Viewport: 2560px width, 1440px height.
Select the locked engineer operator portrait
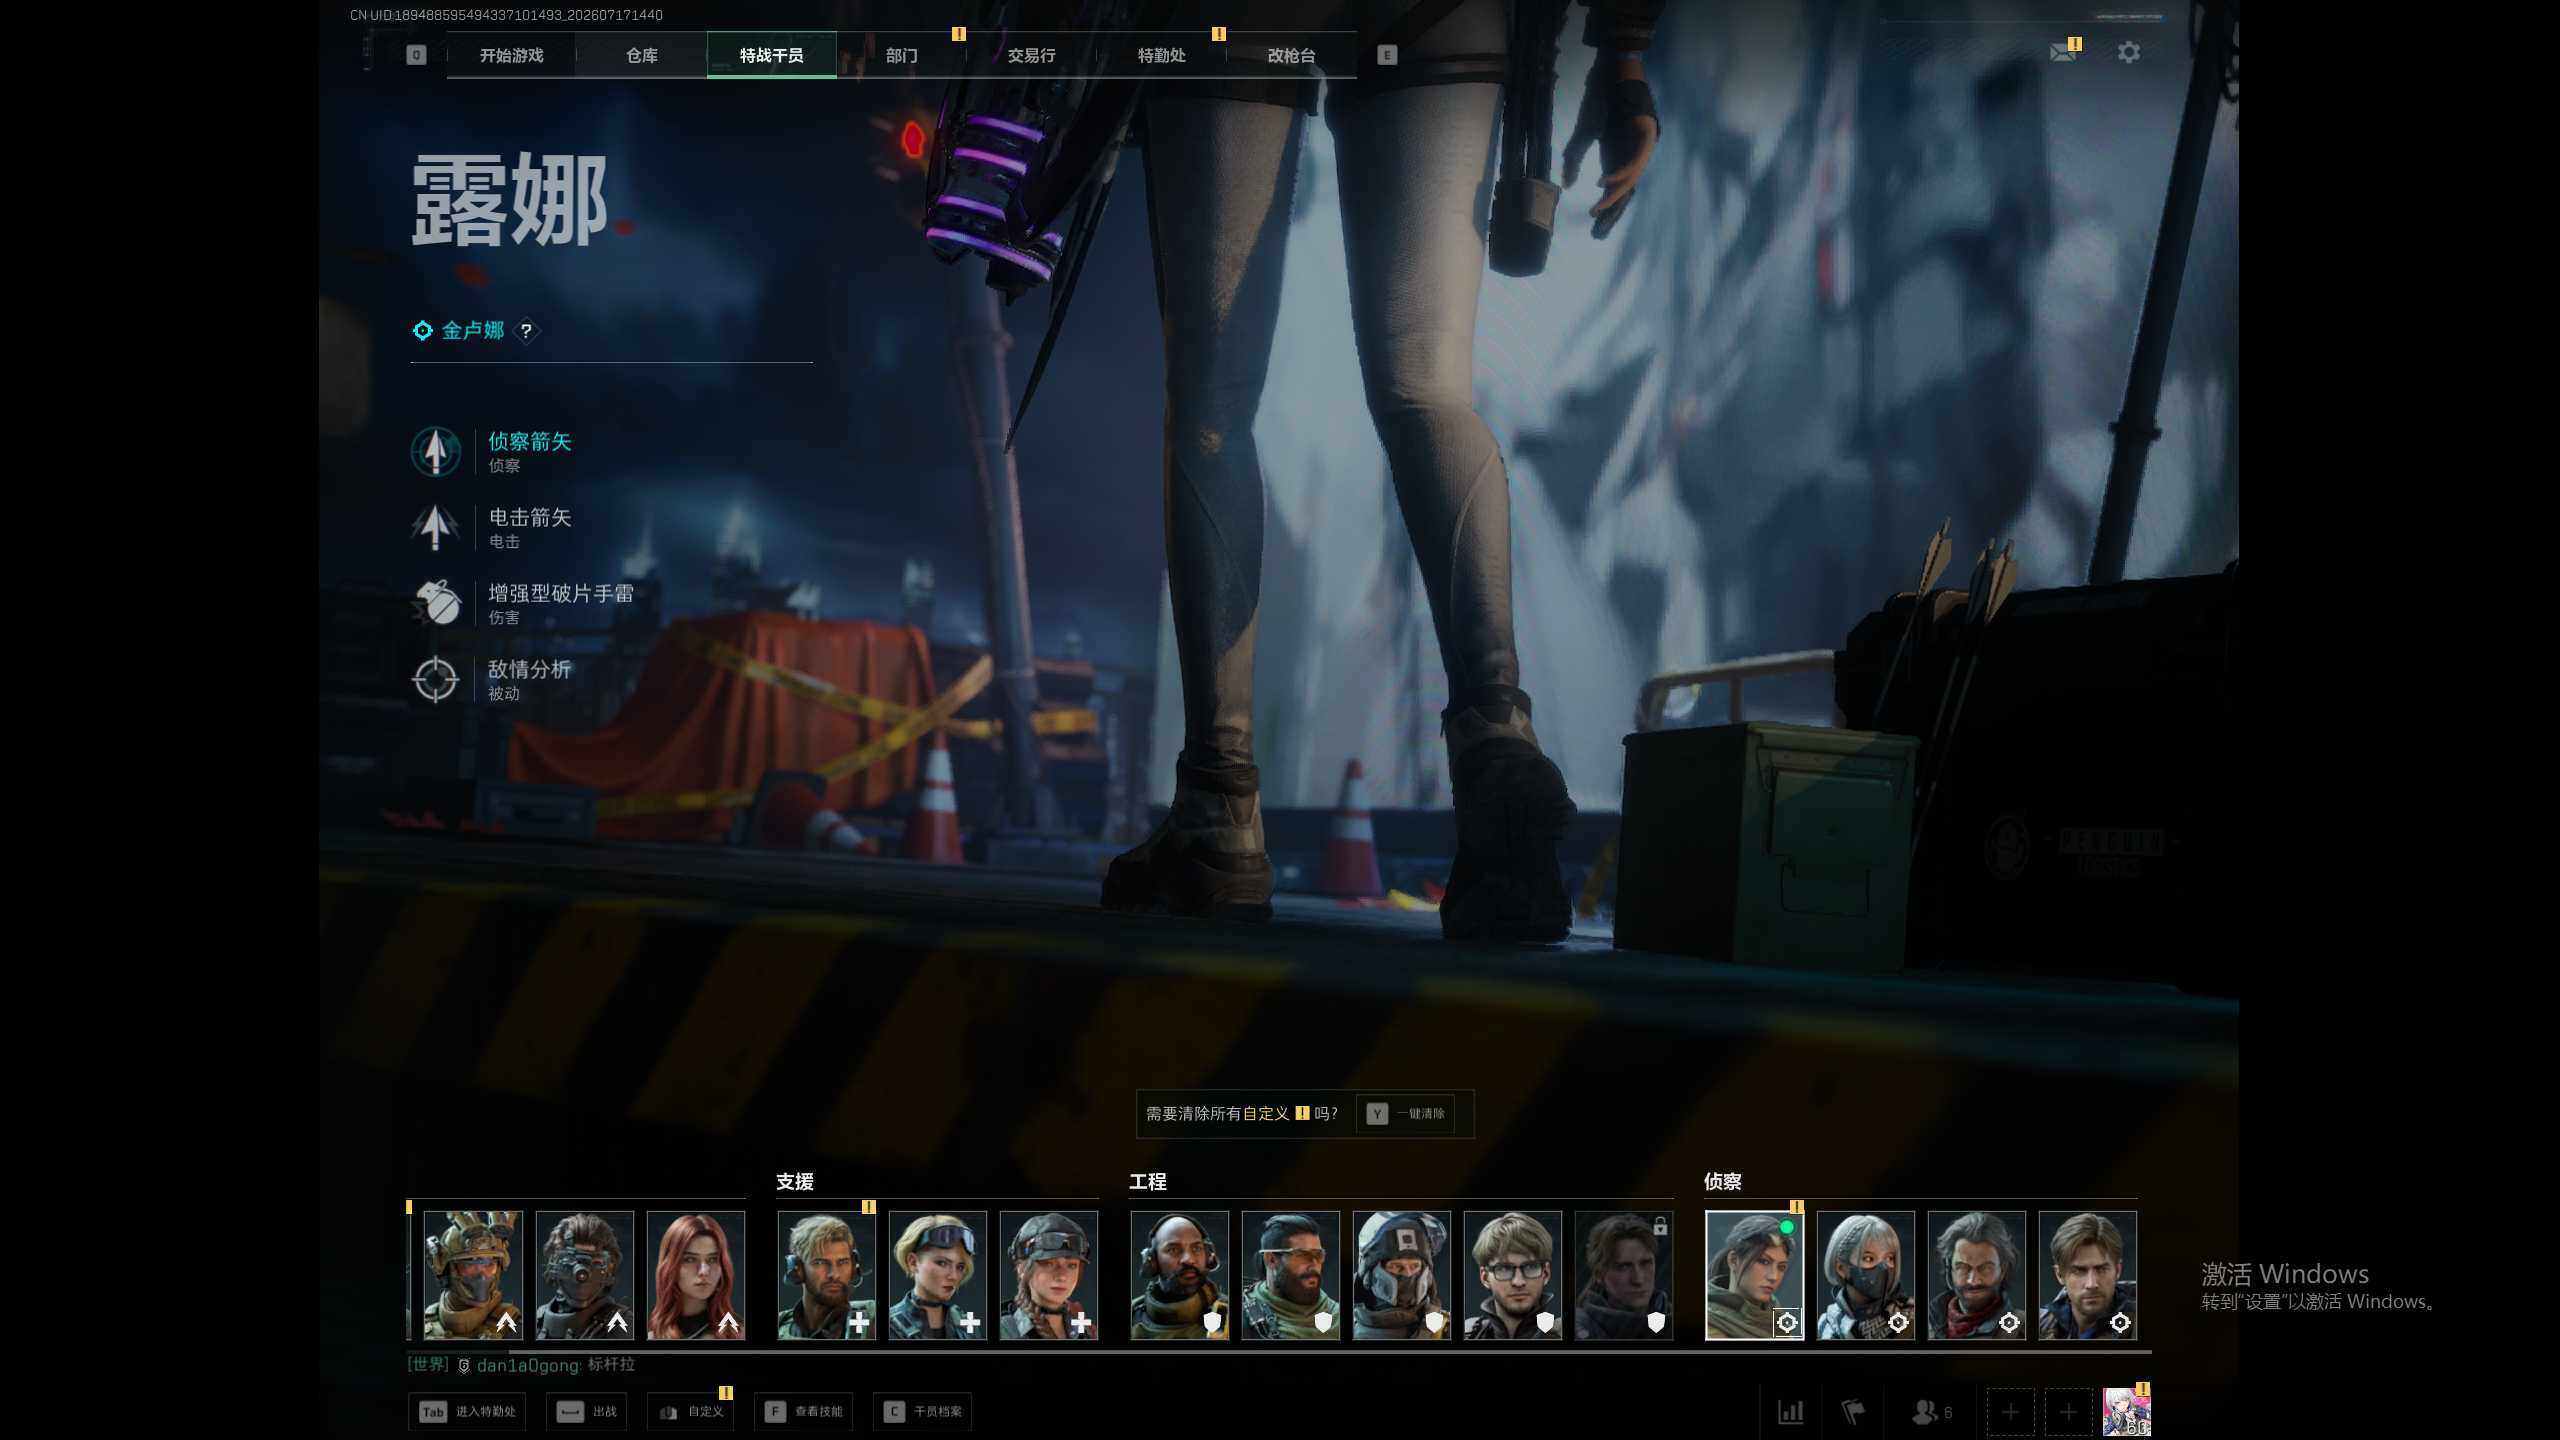(1623, 1275)
